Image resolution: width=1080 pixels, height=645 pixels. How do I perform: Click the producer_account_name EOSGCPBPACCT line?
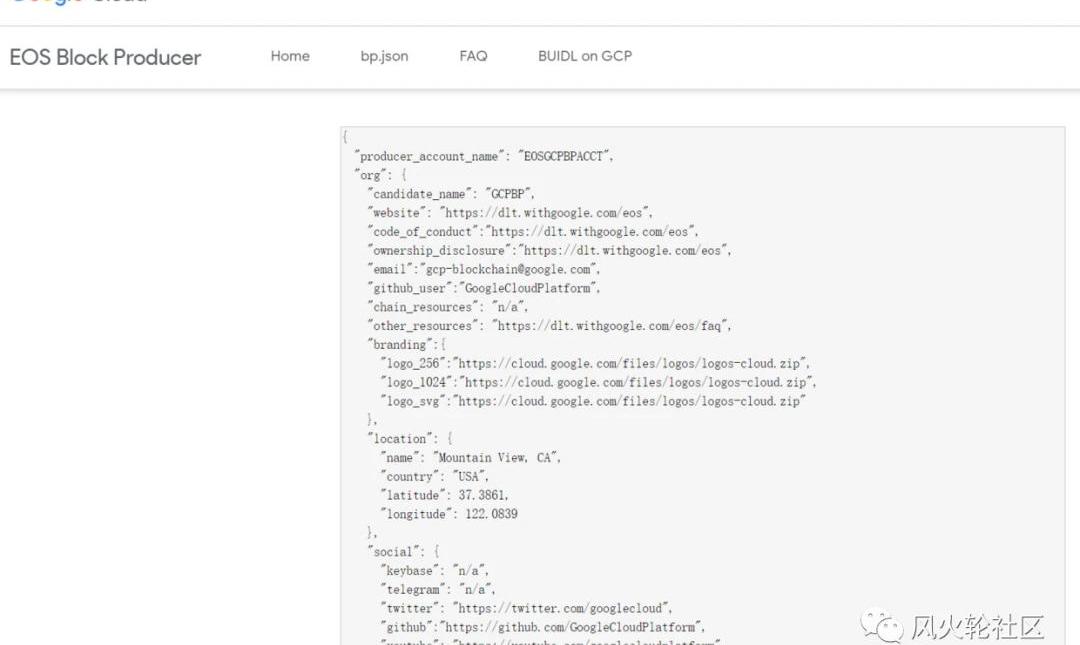(484, 156)
